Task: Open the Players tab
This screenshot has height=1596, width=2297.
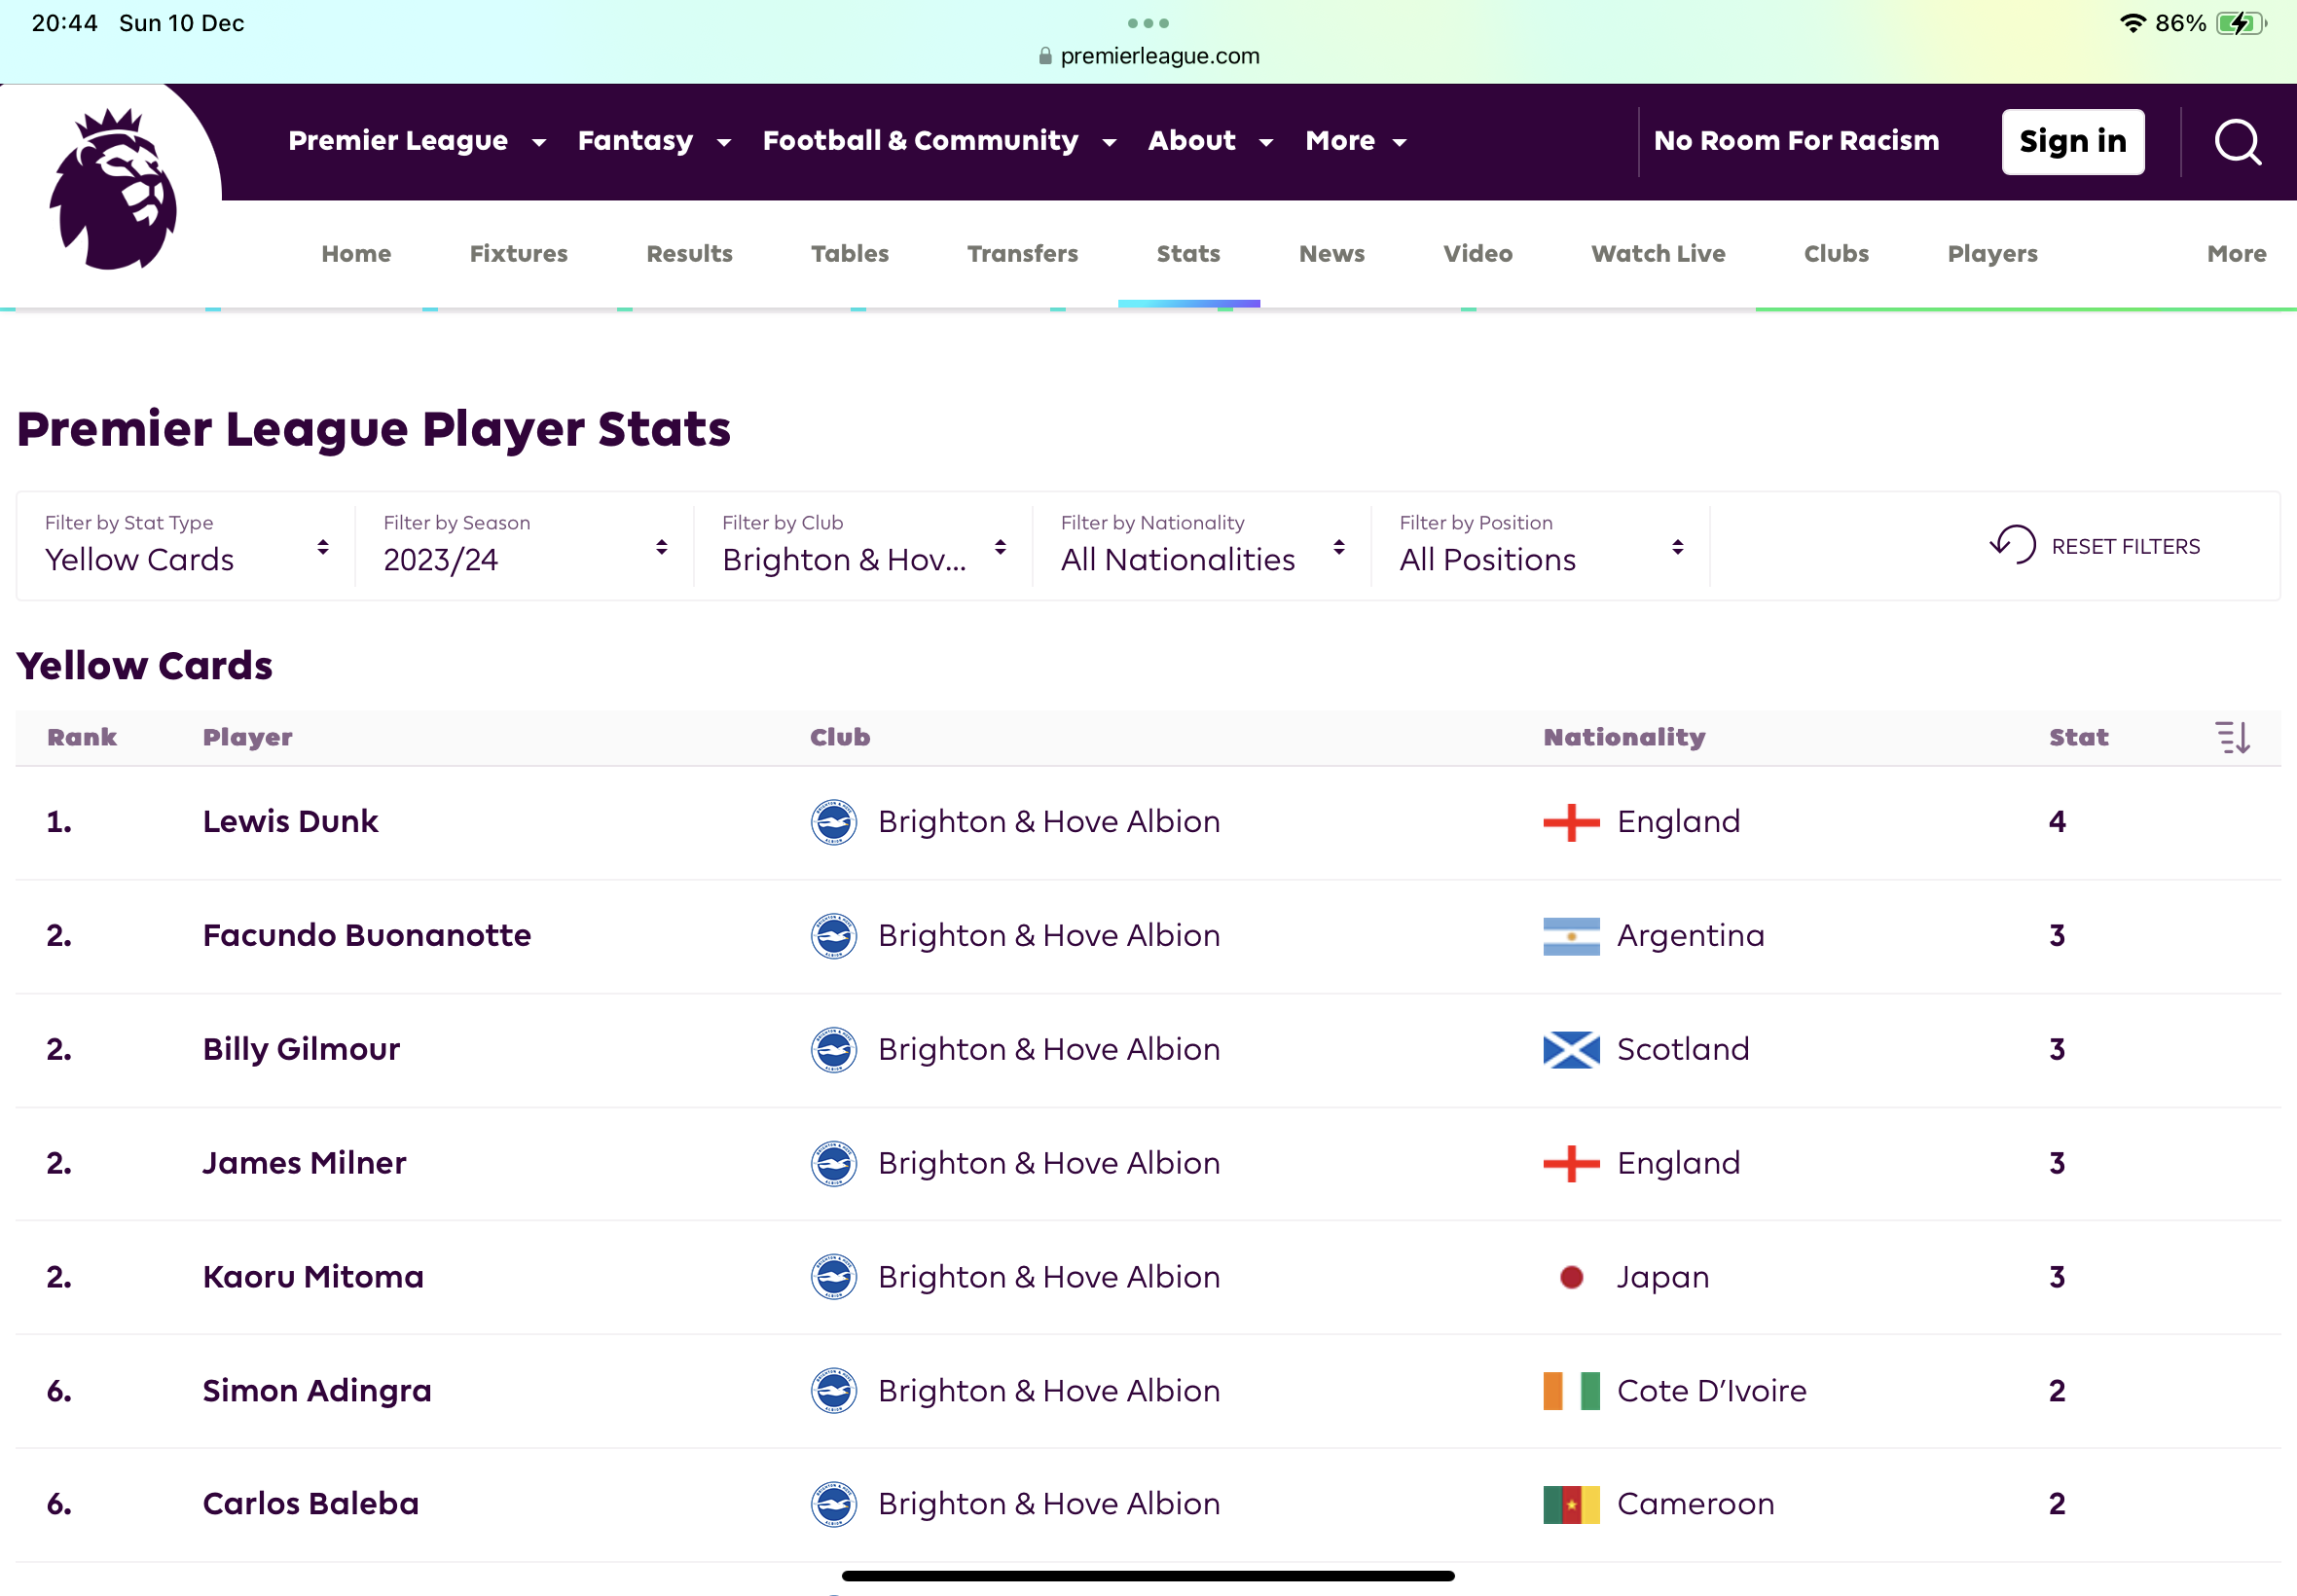Action: point(1992,254)
